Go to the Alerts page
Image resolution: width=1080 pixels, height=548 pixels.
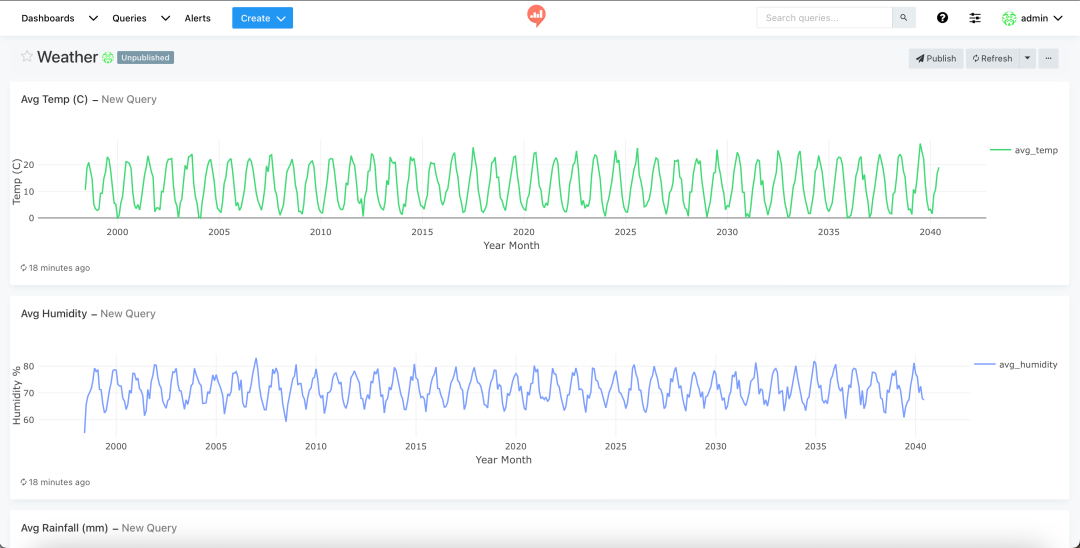198,19
